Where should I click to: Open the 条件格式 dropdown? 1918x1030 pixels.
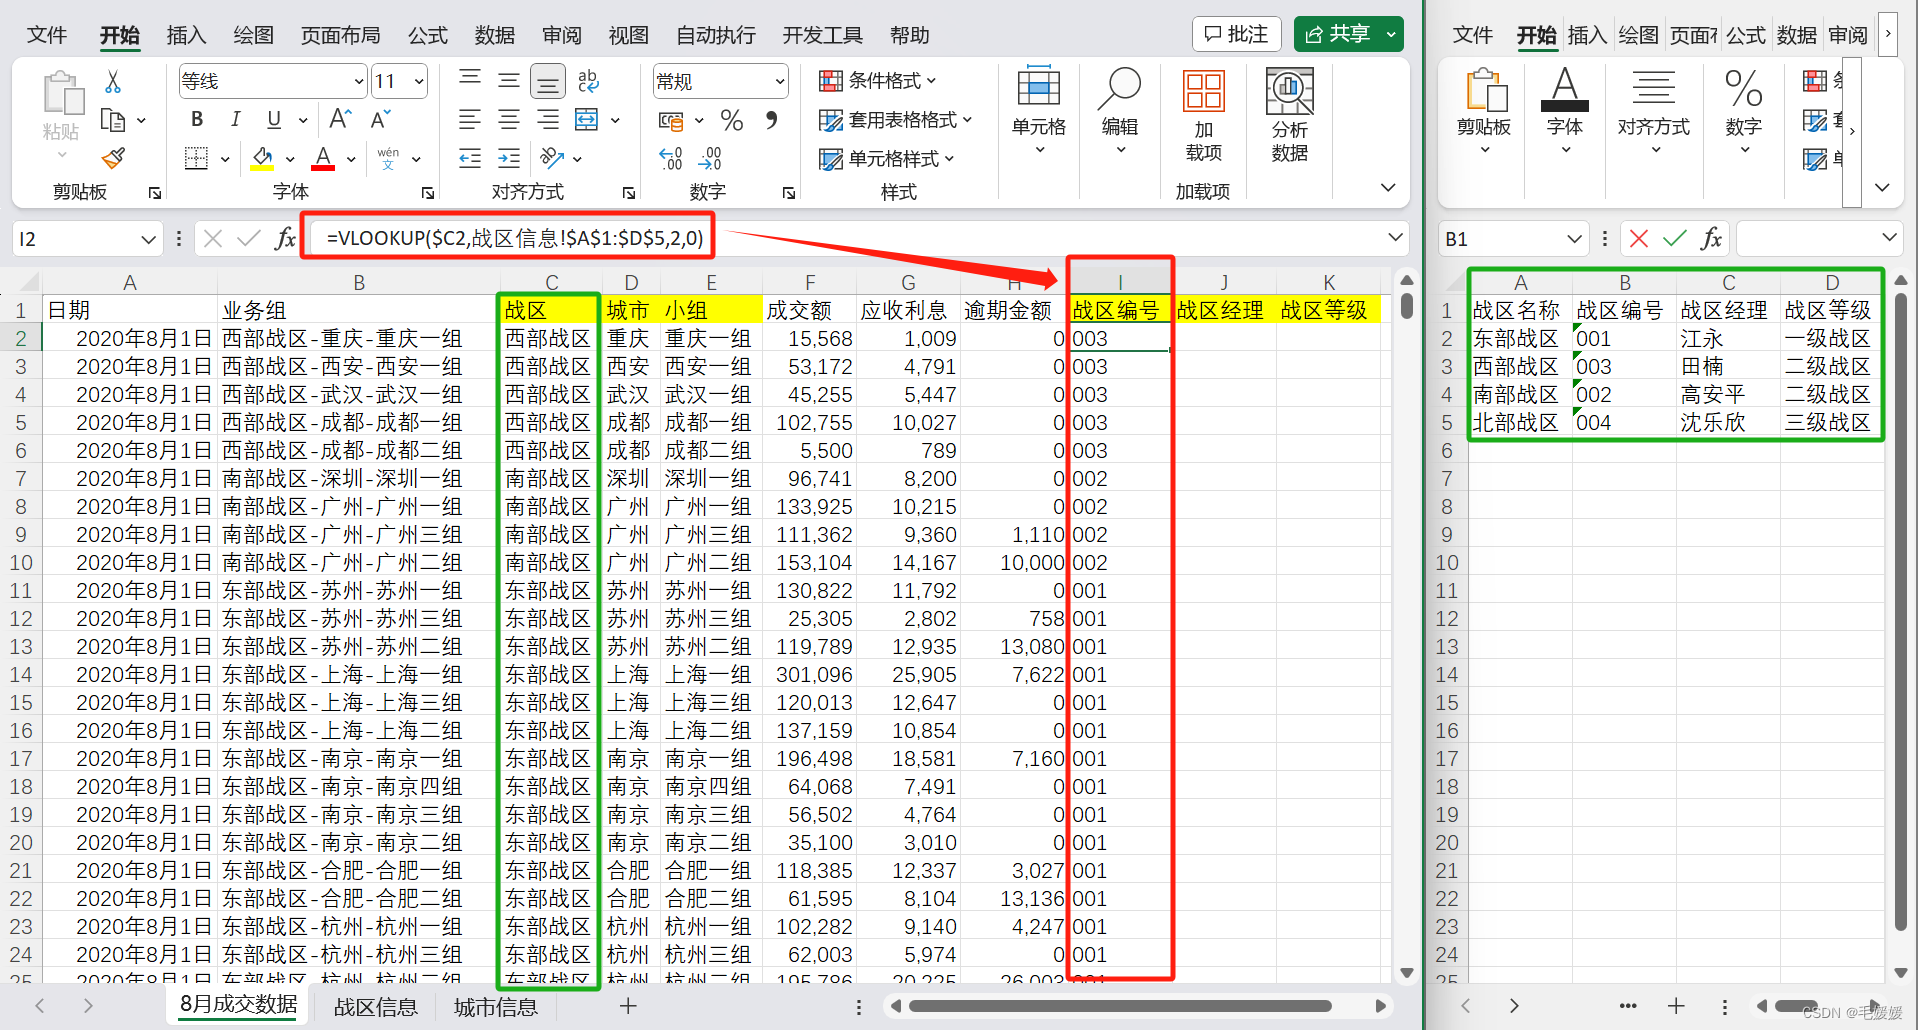[878, 80]
